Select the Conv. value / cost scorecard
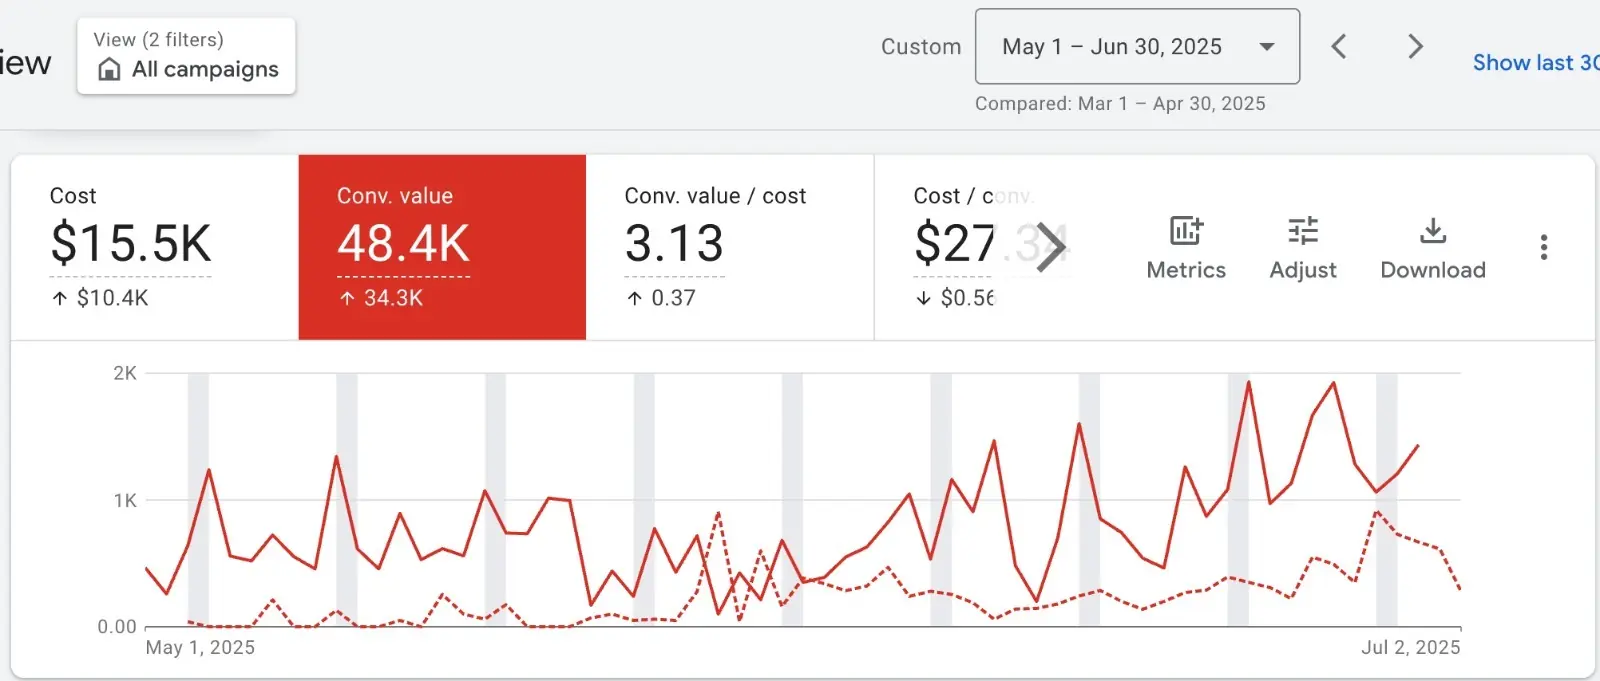This screenshot has height=681, width=1600. tap(730, 247)
